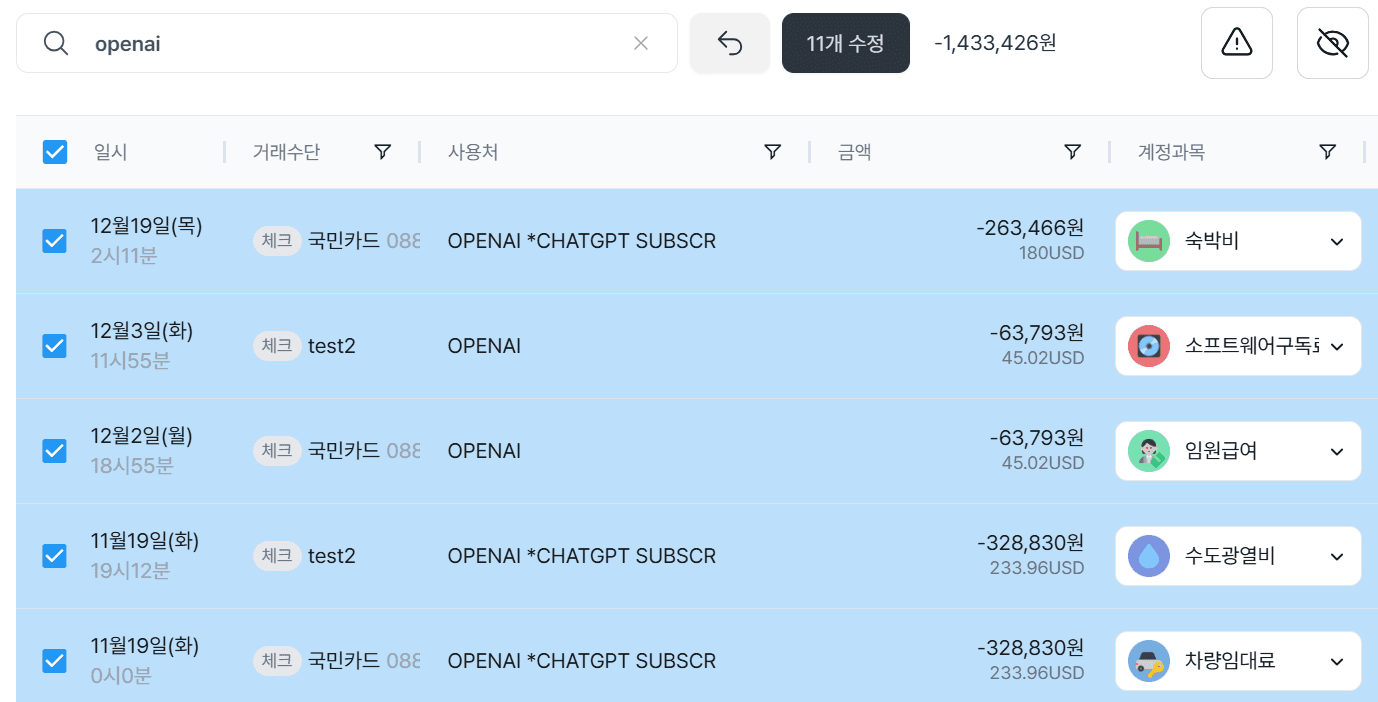The width and height of the screenshot is (1378, 702).
Task: Open the 숙박비 account dropdown
Action: 1238,241
